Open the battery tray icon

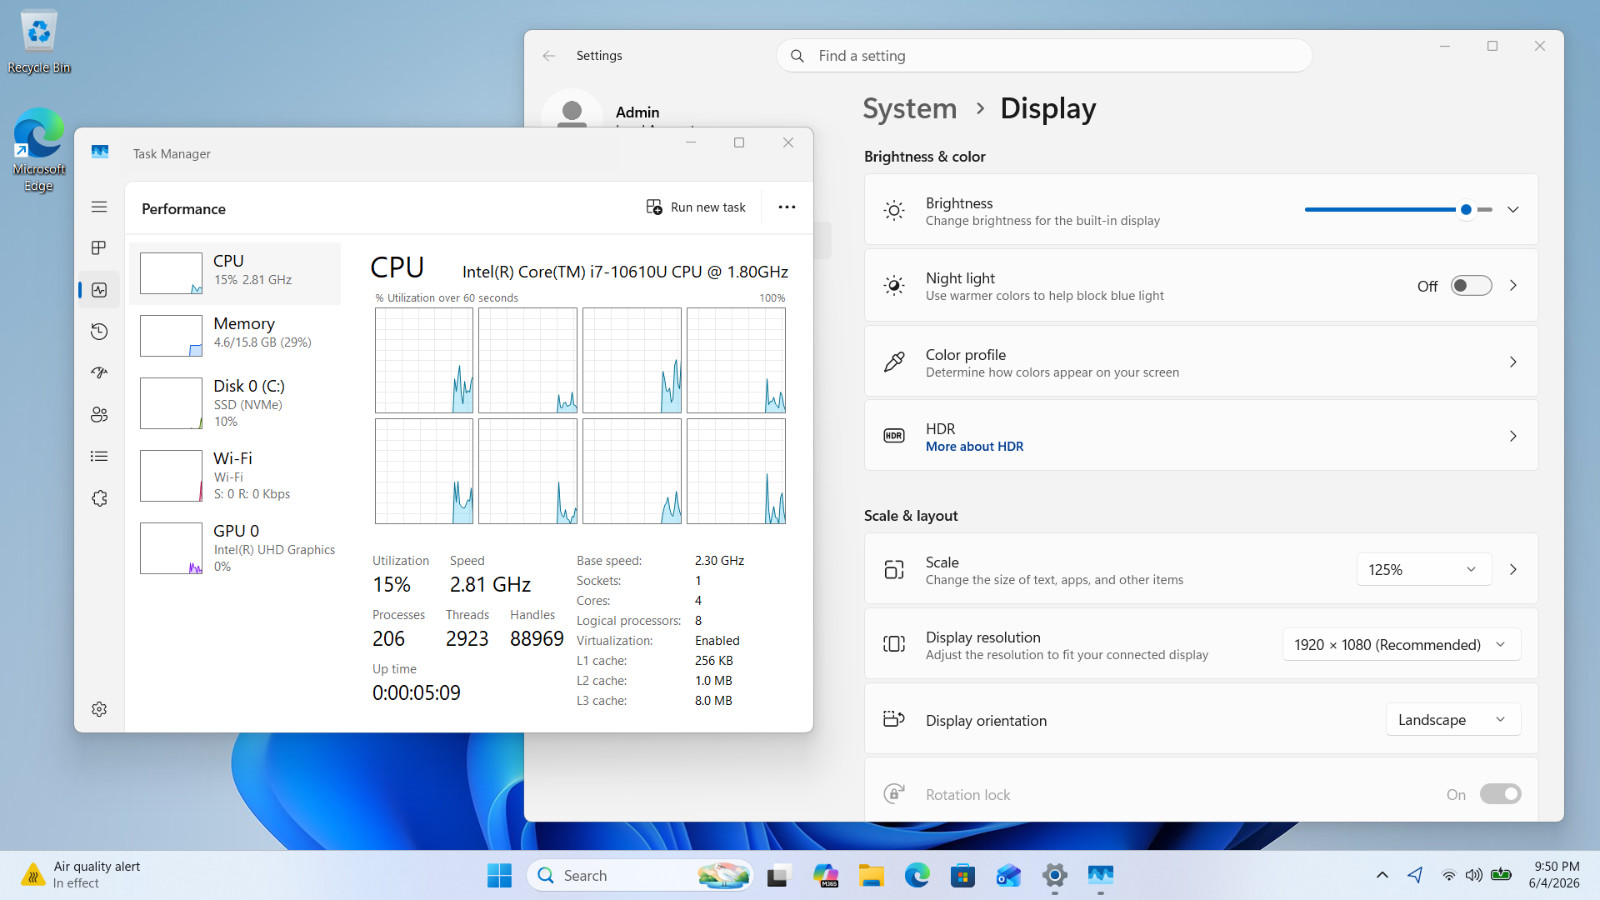click(1501, 876)
